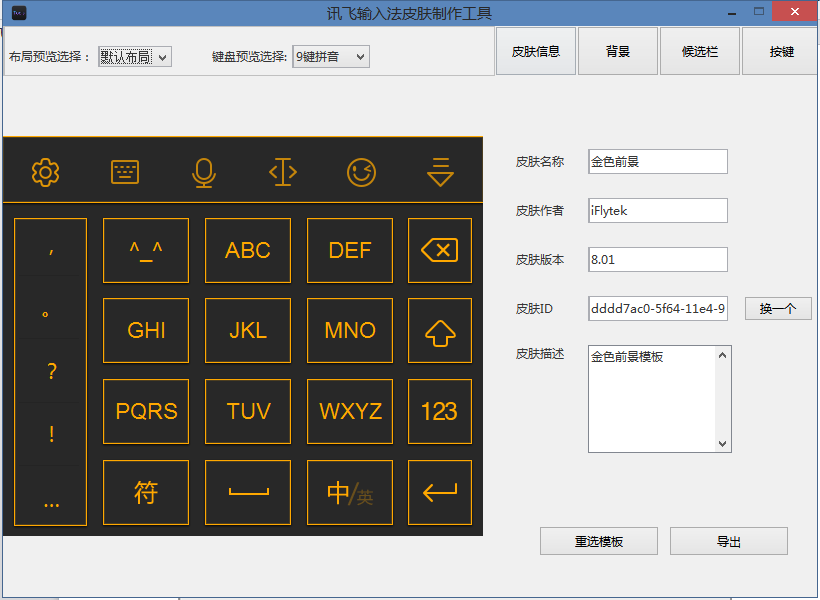The width and height of the screenshot is (820, 600).
Task: Switch to the 背景 tab
Action: (x=618, y=51)
